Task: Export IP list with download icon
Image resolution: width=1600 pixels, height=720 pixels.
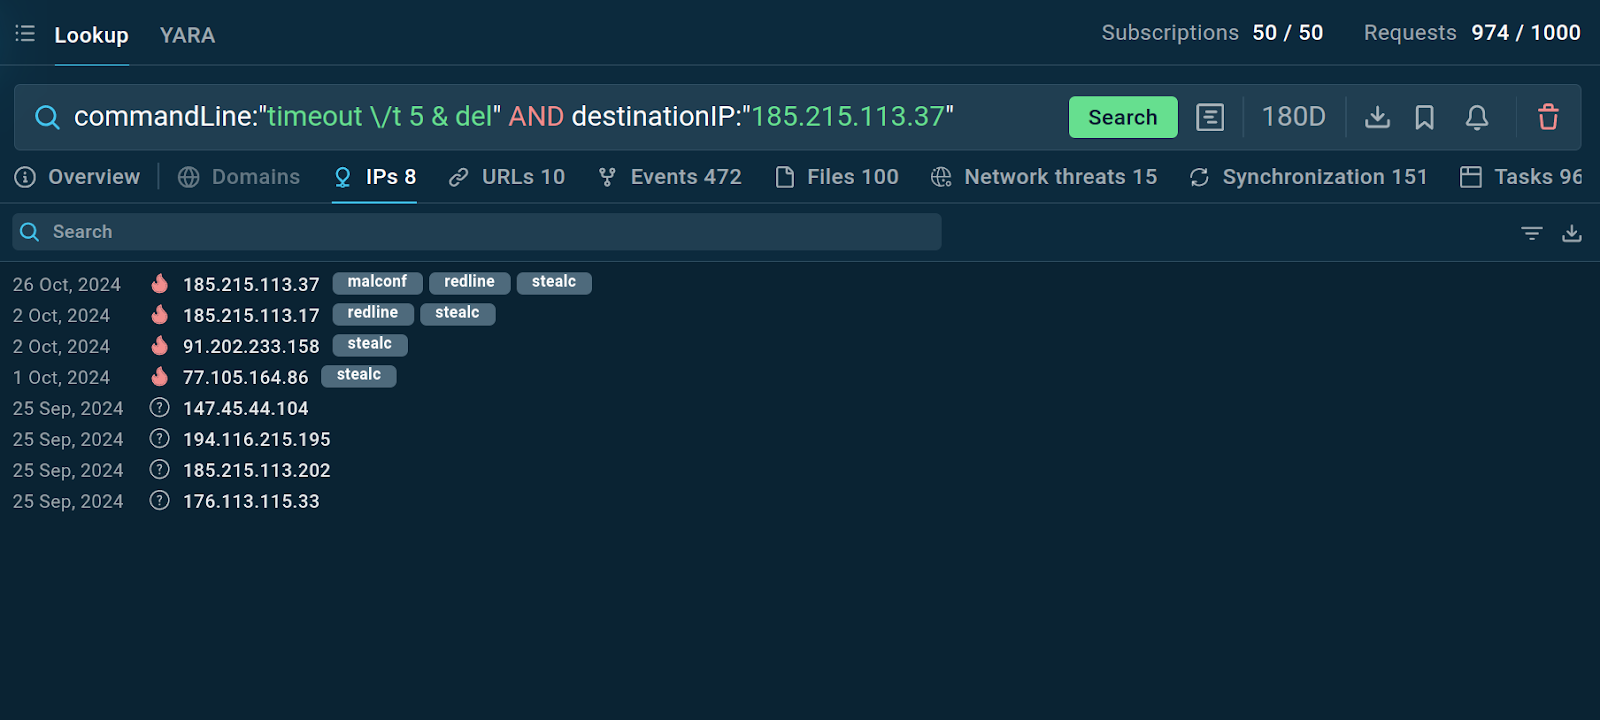Action: (x=1572, y=233)
